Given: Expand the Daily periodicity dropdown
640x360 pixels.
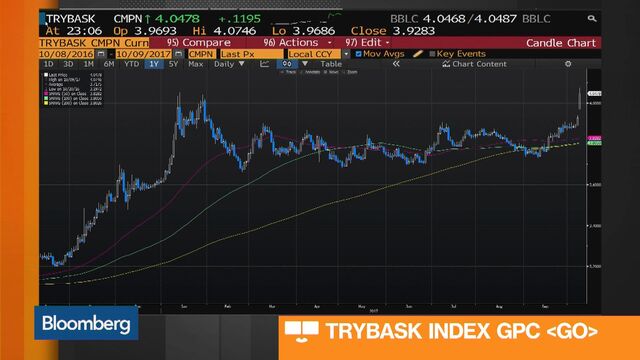Looking at the screenshot, I should click(229, 64).
